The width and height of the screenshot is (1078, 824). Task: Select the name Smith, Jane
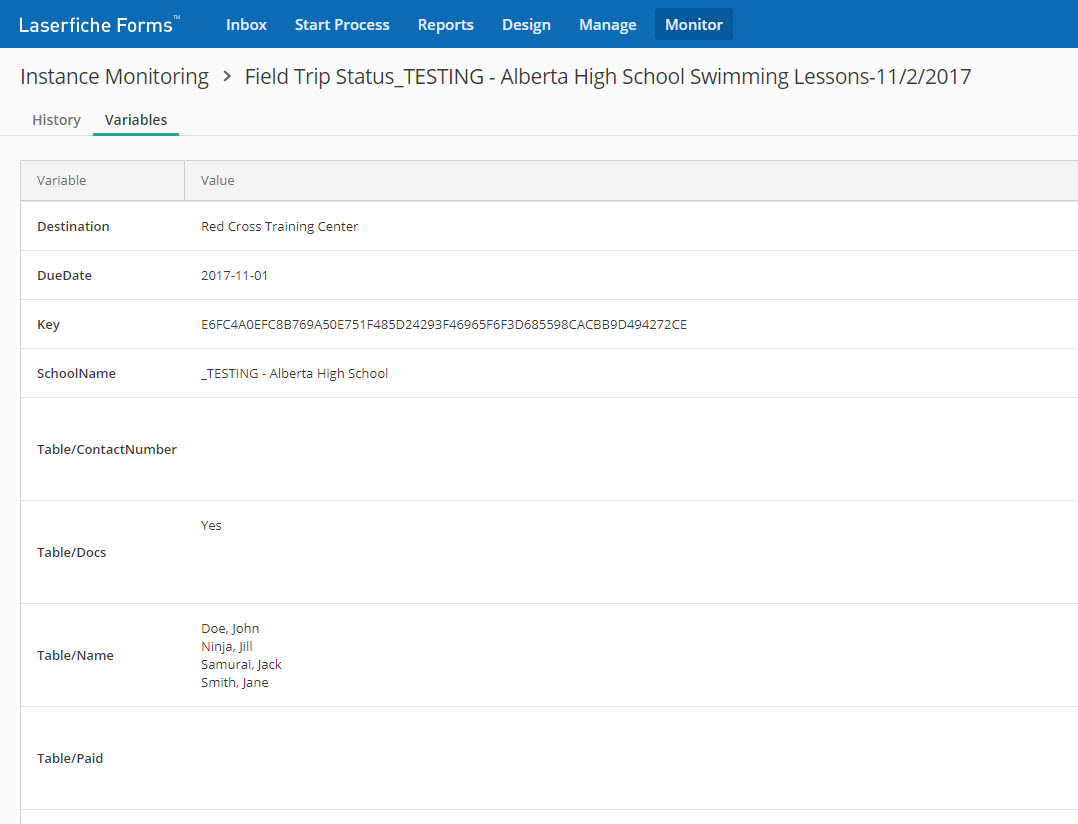(x=234, y=683)
